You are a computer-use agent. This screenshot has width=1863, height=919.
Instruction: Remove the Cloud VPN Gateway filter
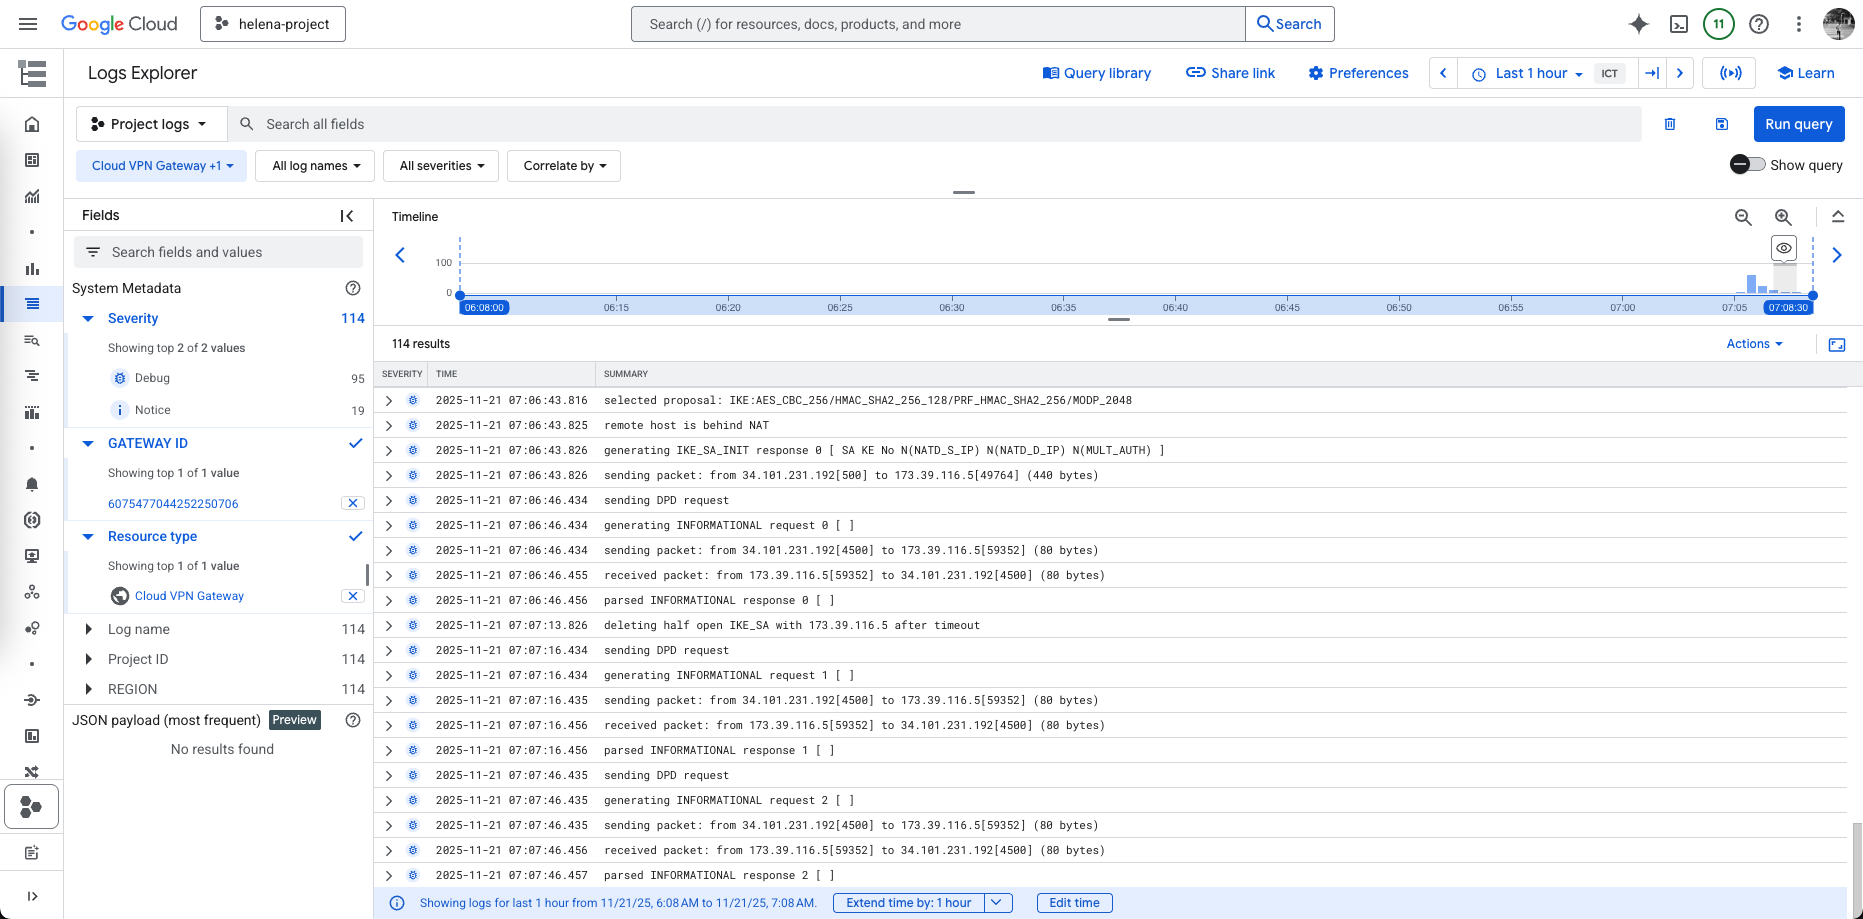coord(352,596)
